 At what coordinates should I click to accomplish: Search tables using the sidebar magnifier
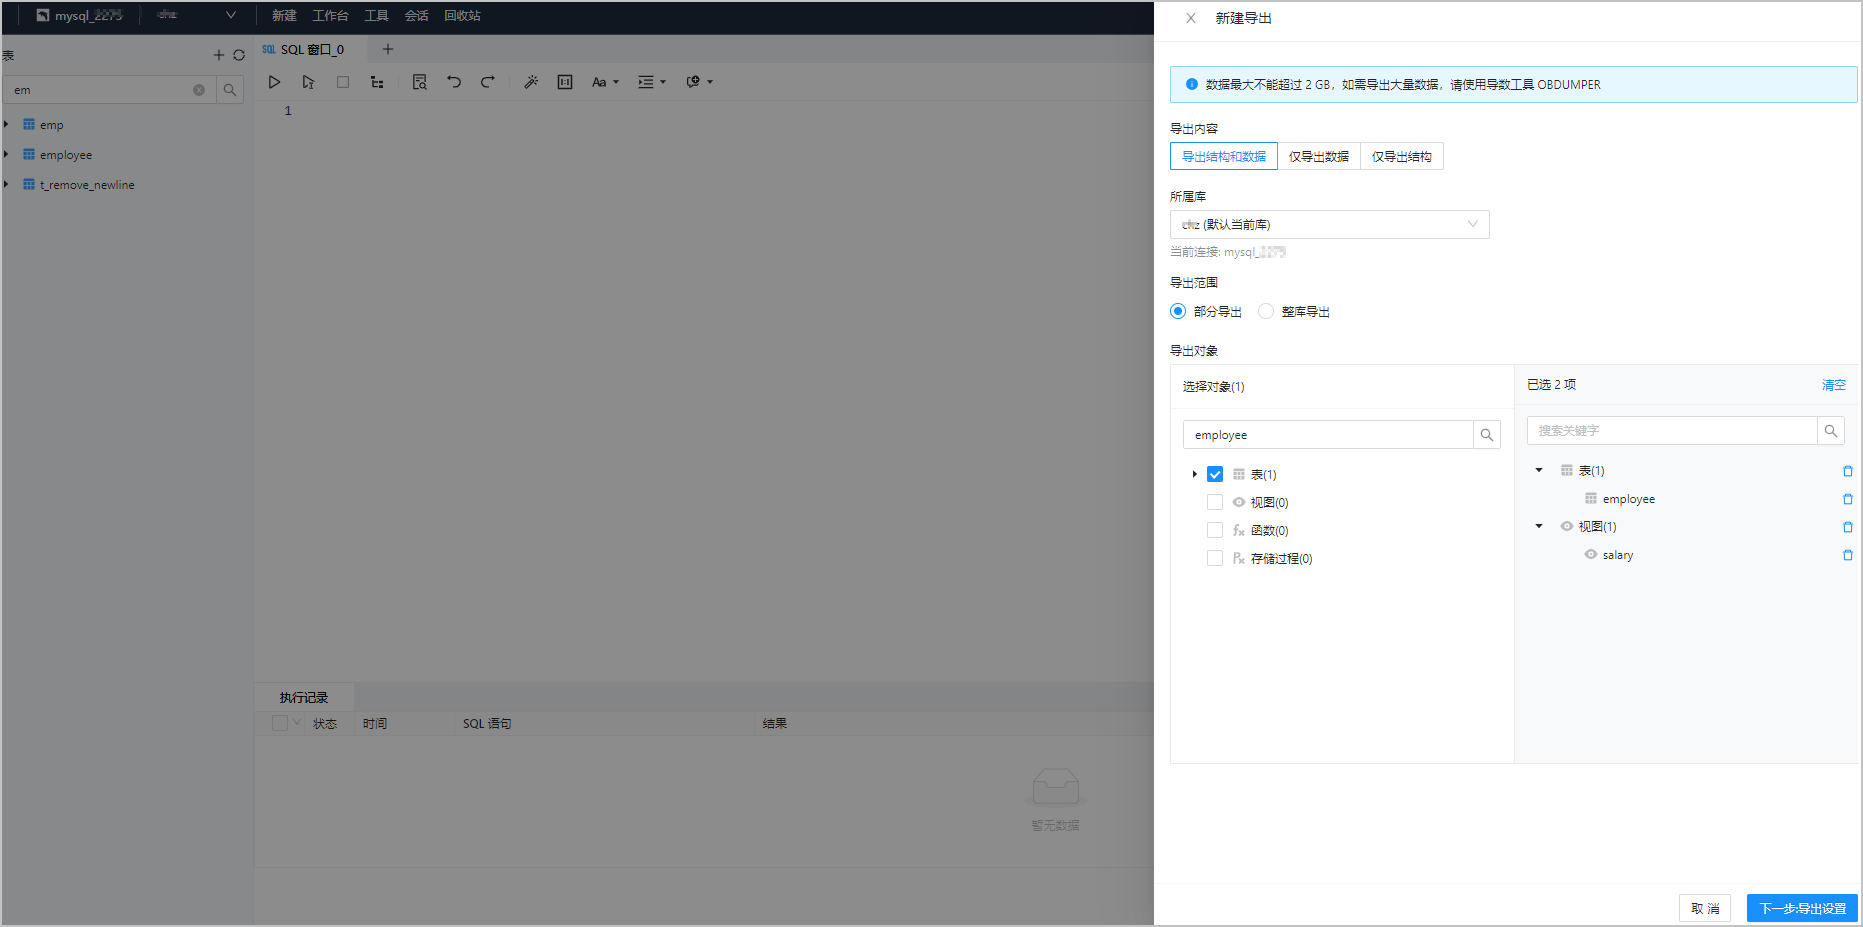[230, 90]
